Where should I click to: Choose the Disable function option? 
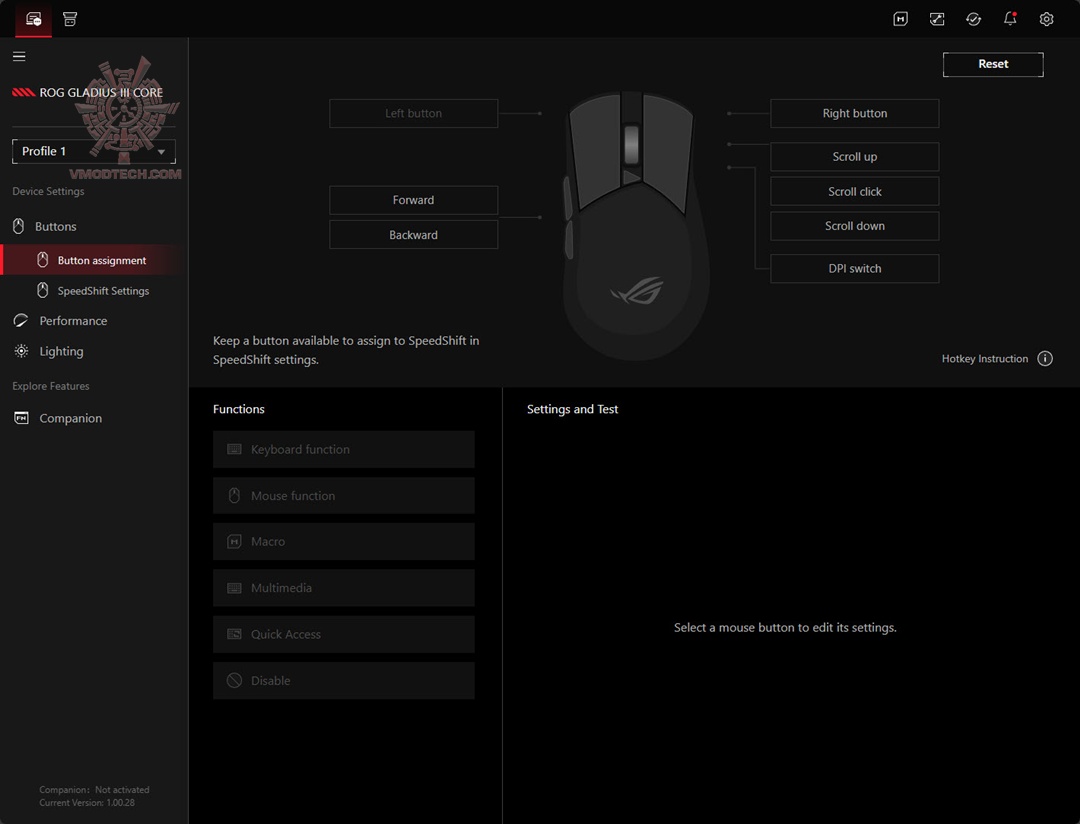pyautogui.click(x=344, y=681)
